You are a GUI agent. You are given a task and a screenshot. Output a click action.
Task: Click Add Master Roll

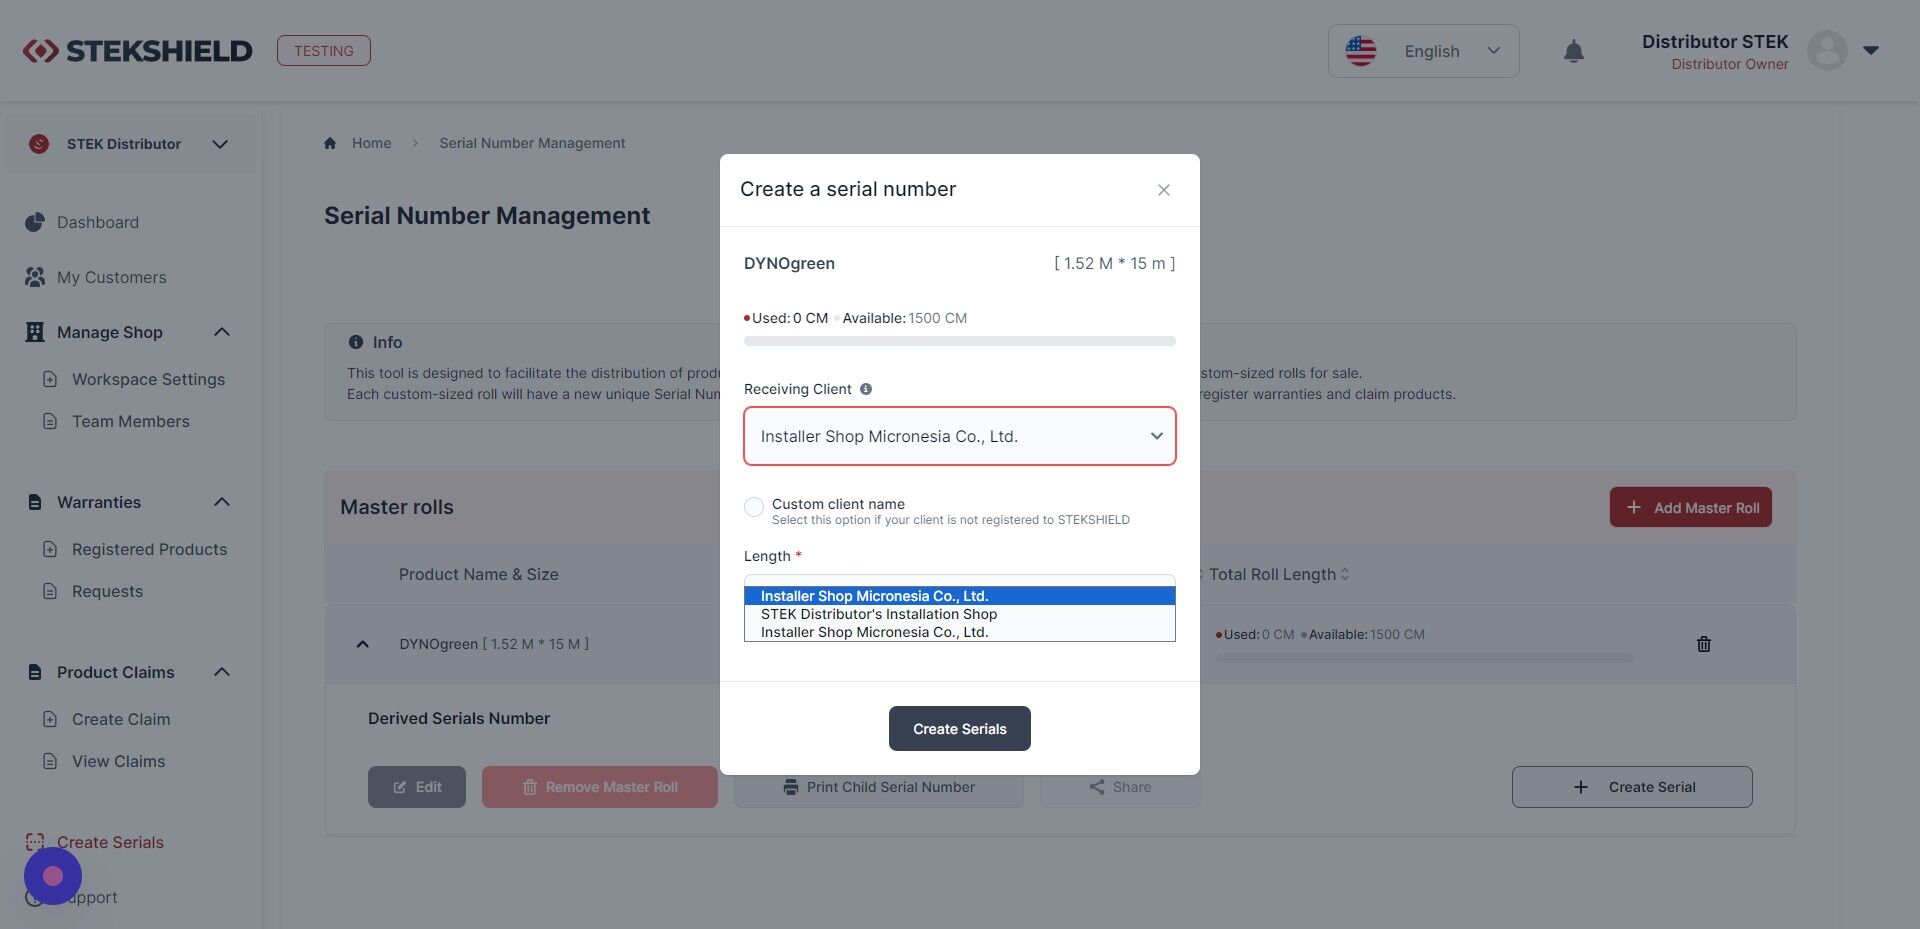click(1691, 507)
